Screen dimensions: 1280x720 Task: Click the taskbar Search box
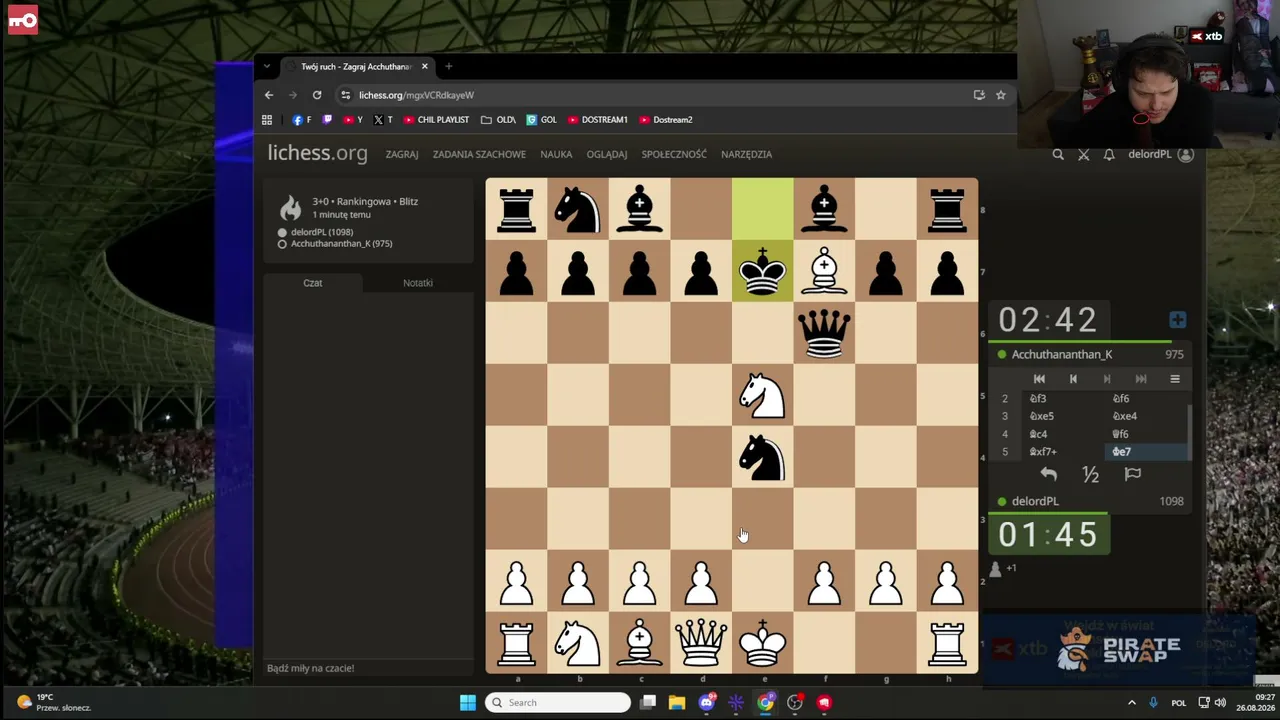coord(559,702)
